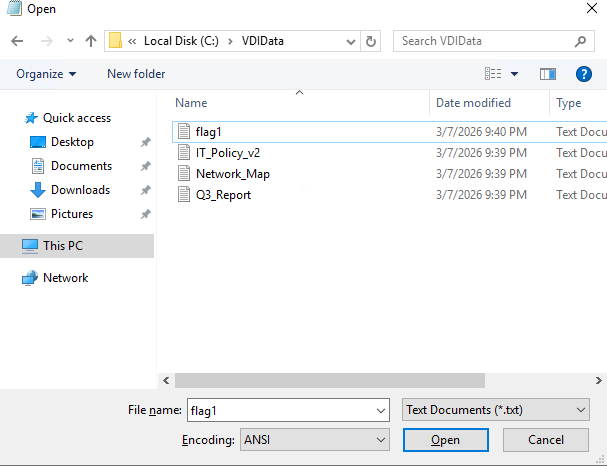Open Desktop in the navigation pane
The width and height of the screenshot is (607, 466).
(x=72, y=142)
